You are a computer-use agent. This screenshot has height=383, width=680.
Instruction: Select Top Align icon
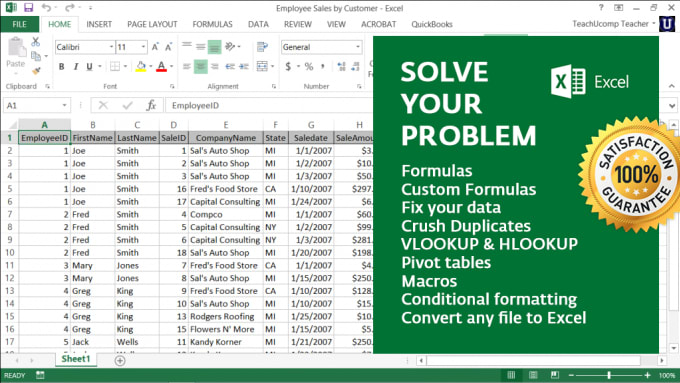[x=187, y=46]
